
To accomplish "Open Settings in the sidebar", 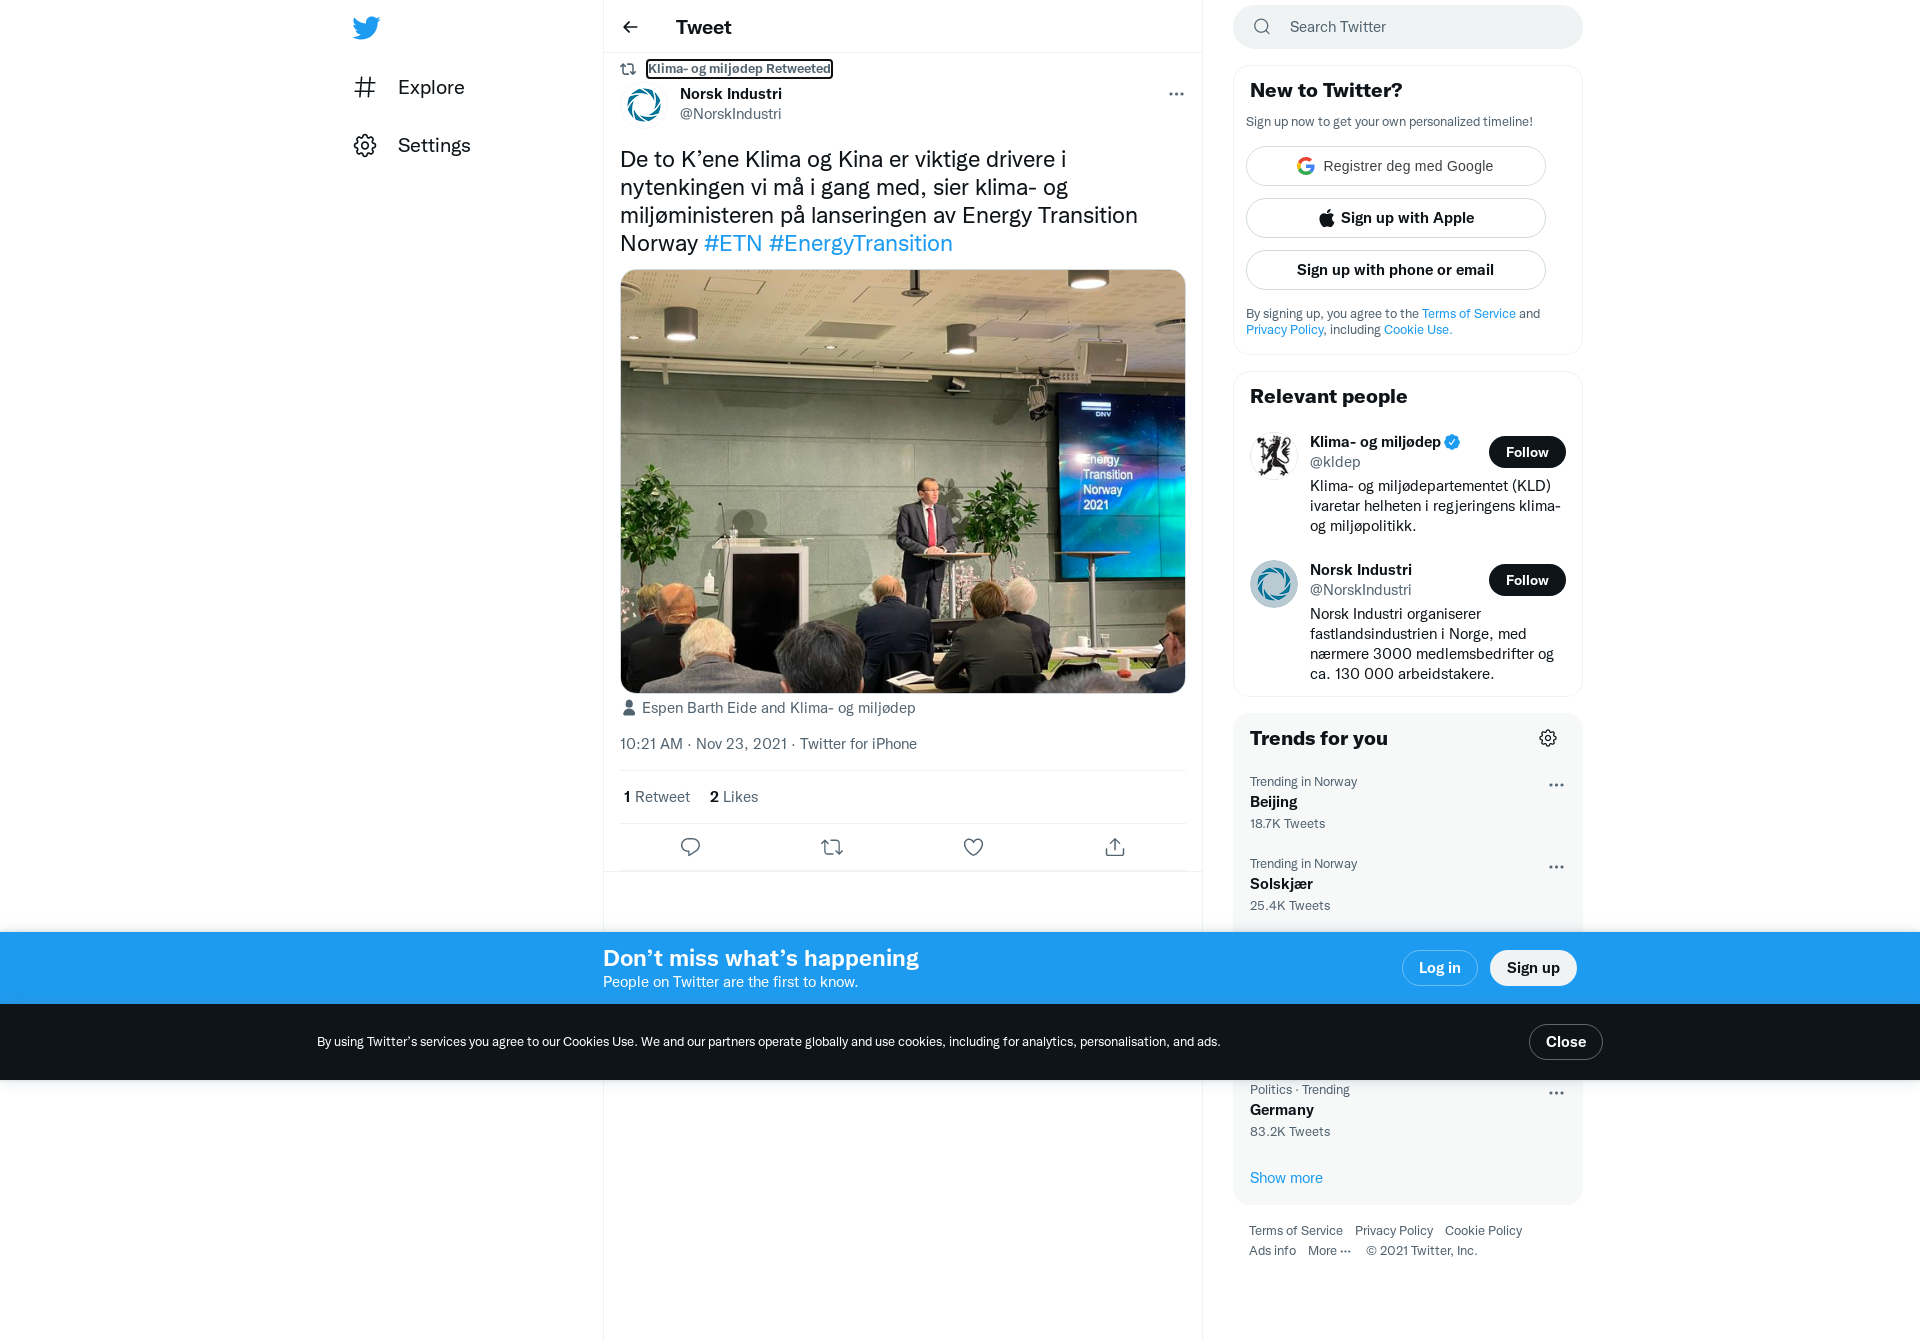I will coord(412,145).
